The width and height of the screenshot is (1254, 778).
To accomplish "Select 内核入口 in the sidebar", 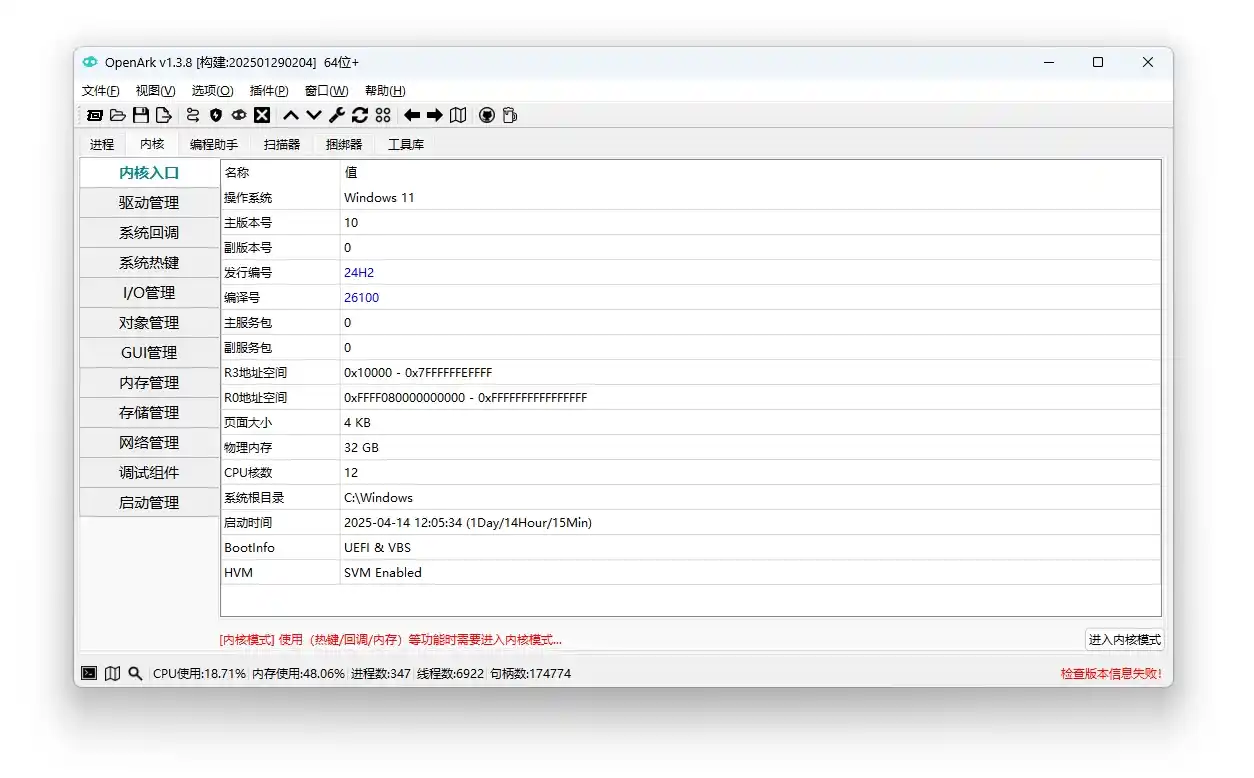I will point(149,173).
